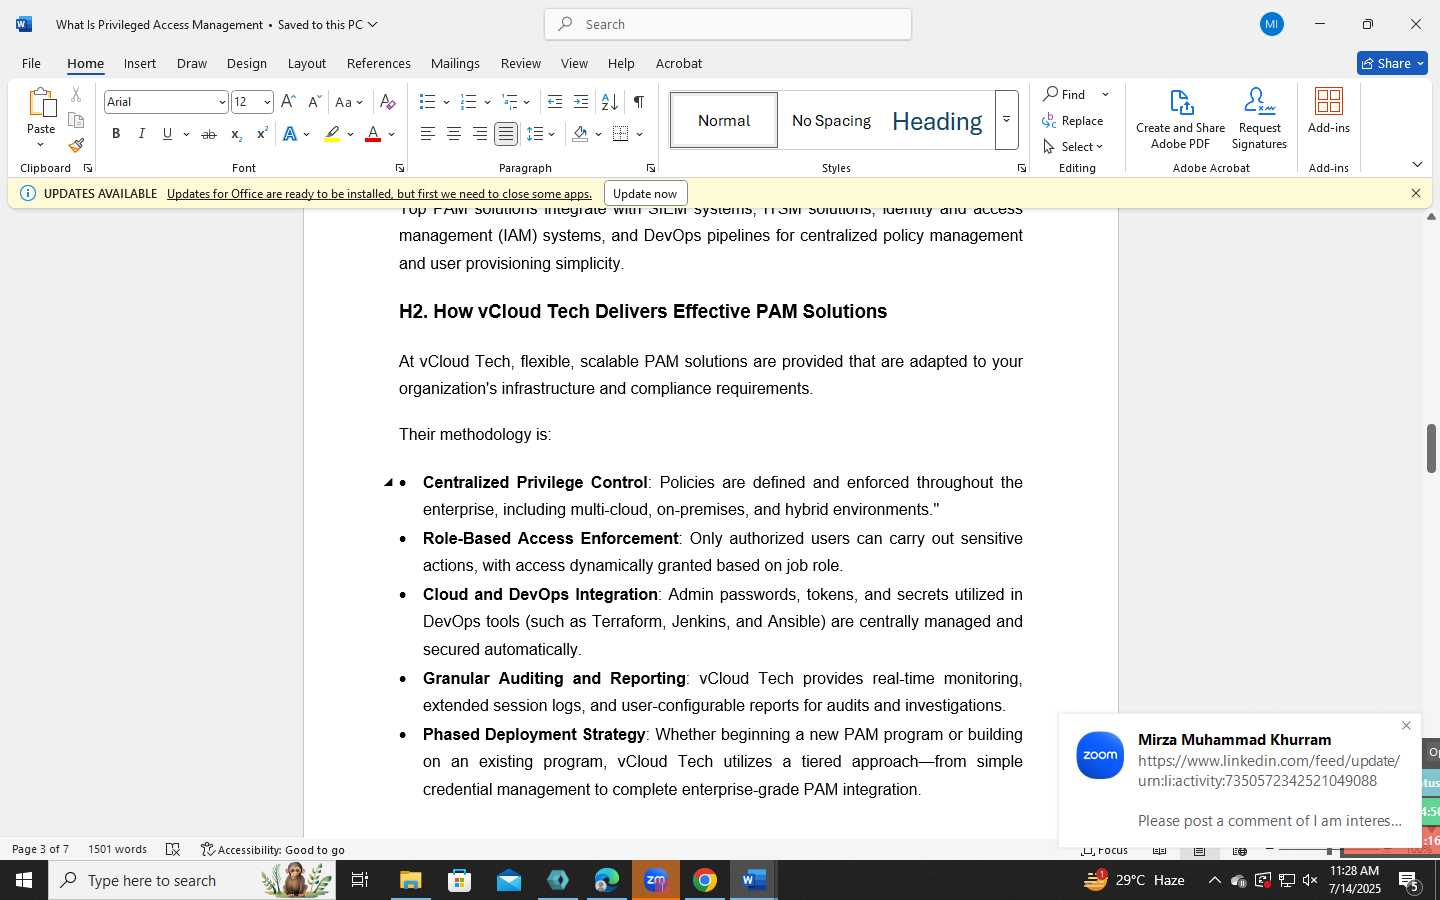The image size is (1440, 900).
Task: Apply strikethrough formatting
Action: [208, 134]
